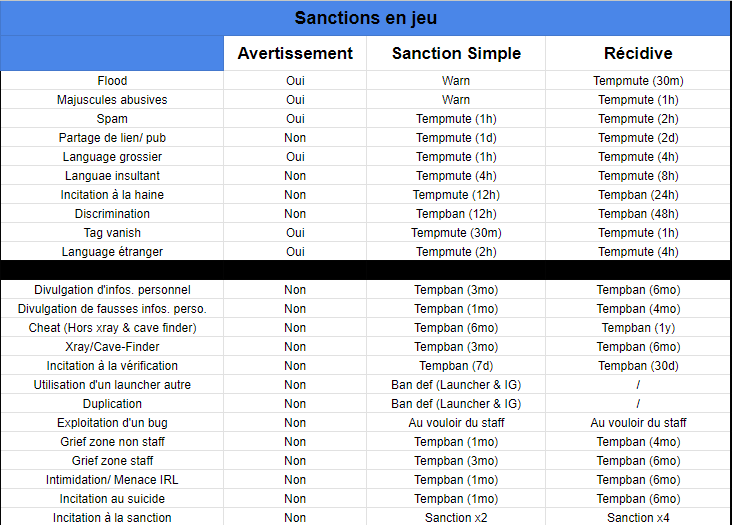This screenshot has width=732, height=525.
Task: Select the 'Divulgation d'infos. personnel' cell
Action: (112, 290)
